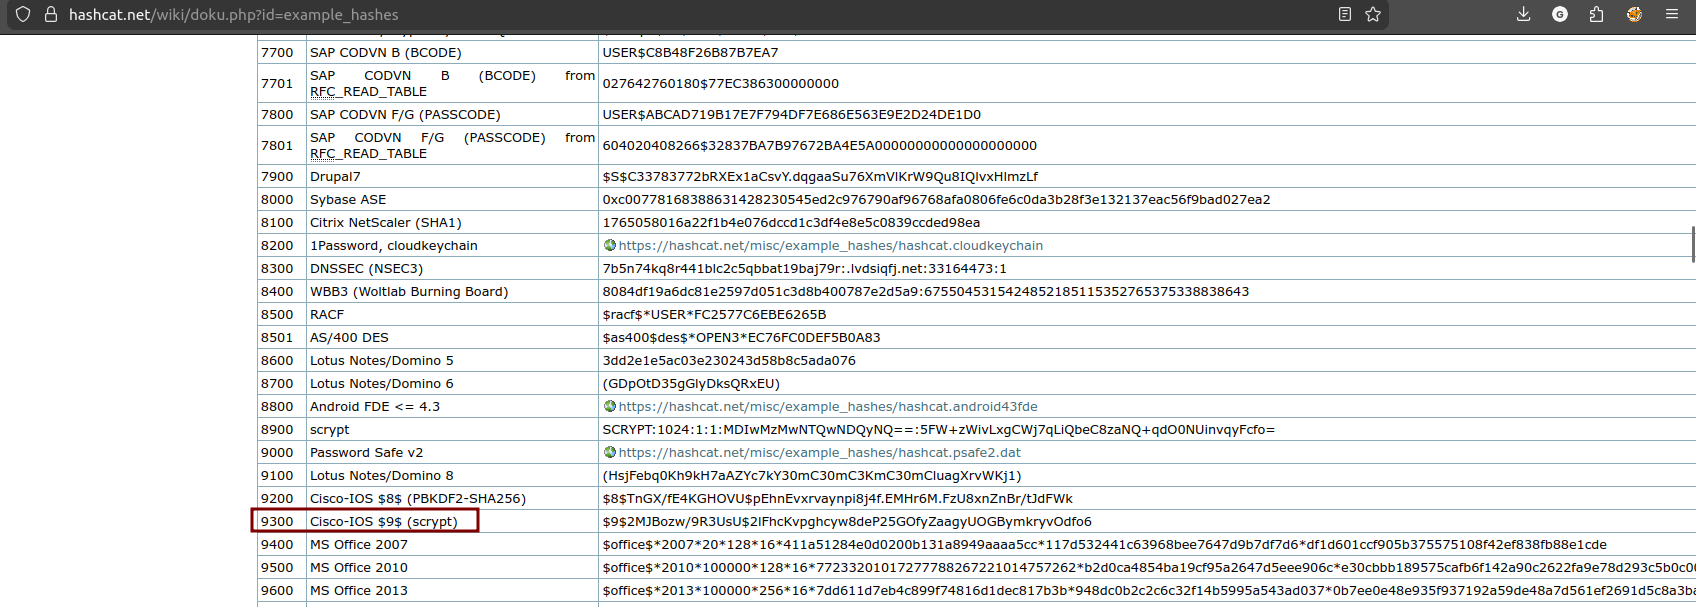Open the hashcat.psafe2.dat example link
The height and width of the screenshot is (607, 1696).
(819, 453)
